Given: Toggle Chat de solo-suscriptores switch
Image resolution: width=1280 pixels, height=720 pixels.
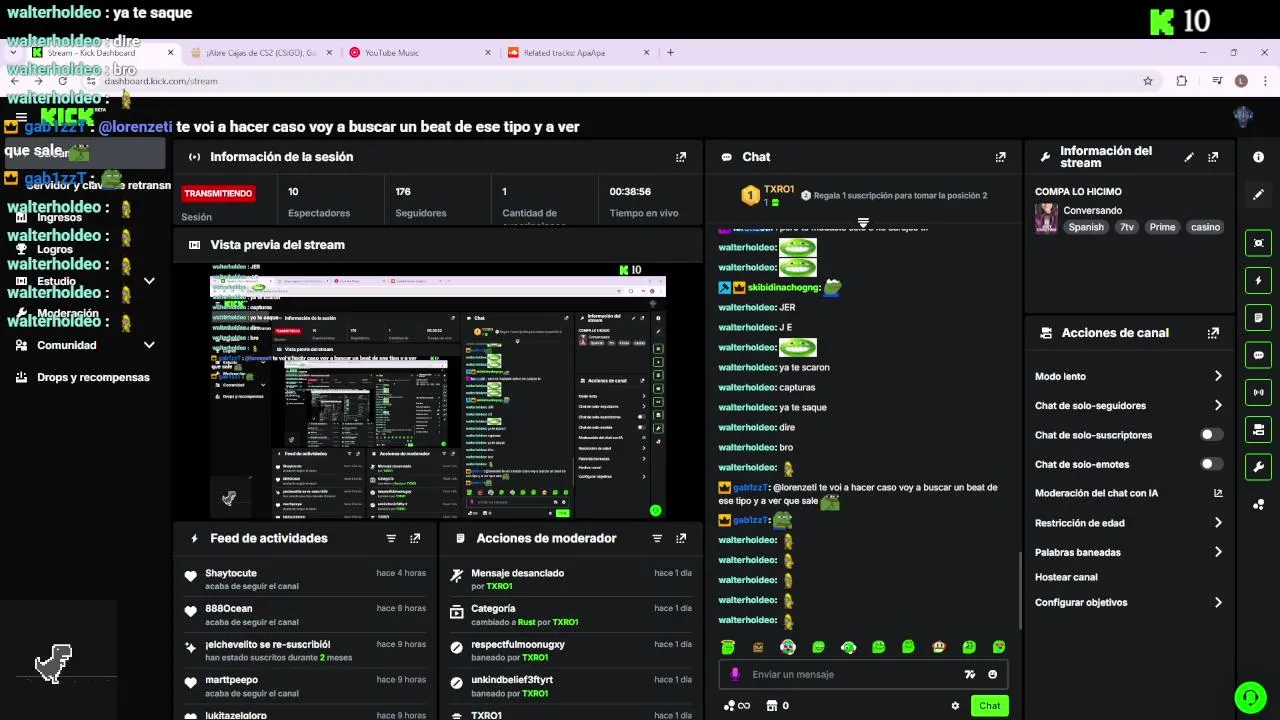Looking at the screenshot, I should [1211, 435].
